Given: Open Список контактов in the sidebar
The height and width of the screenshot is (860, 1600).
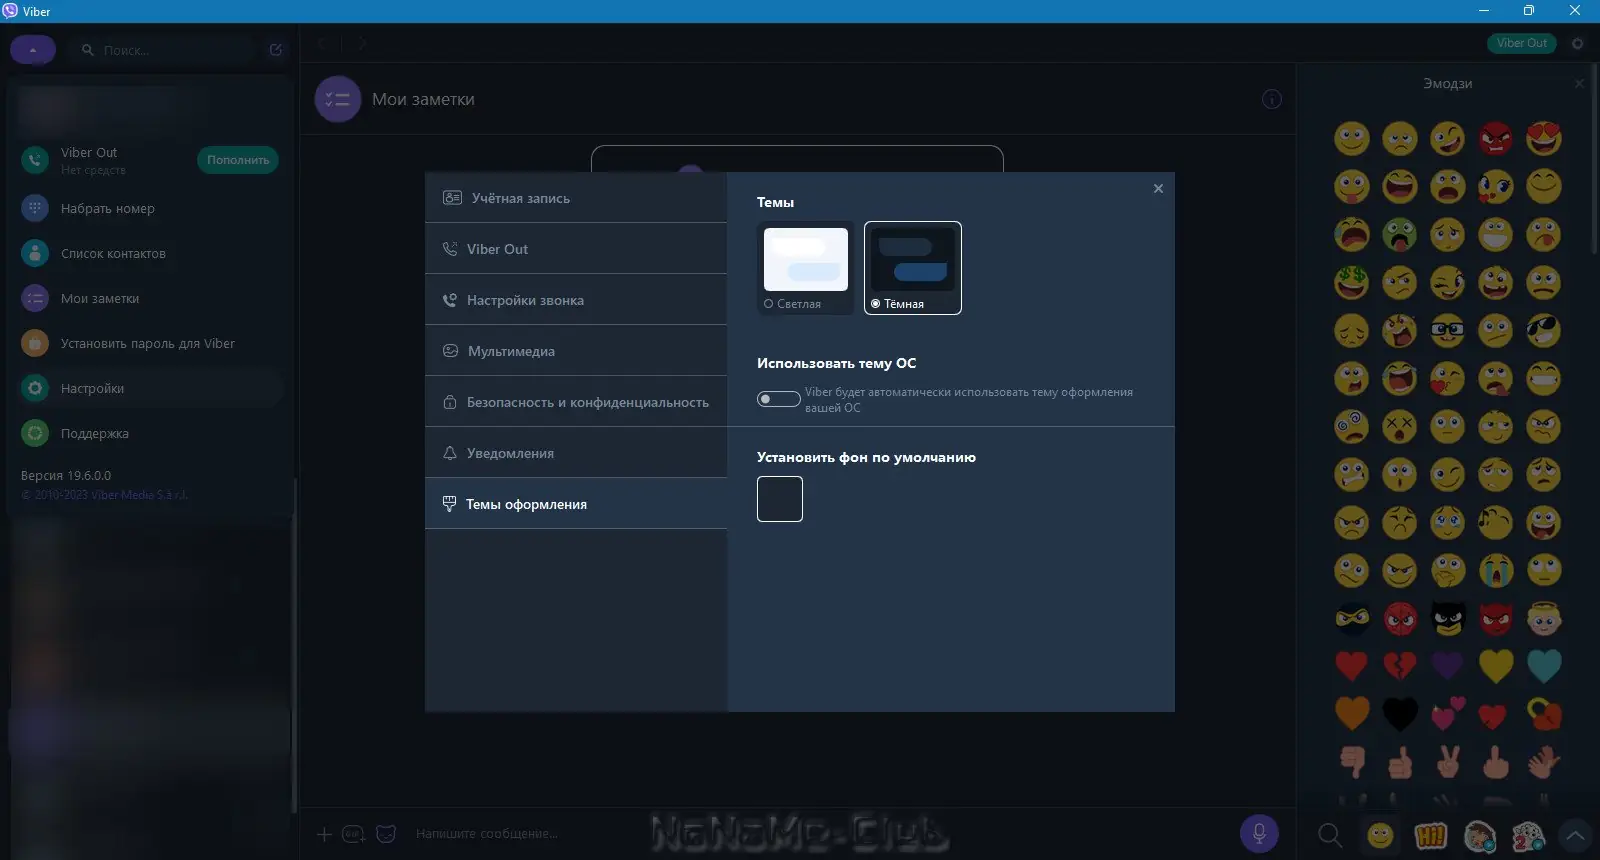Looking at the screenshot, I should click(150, 253).
